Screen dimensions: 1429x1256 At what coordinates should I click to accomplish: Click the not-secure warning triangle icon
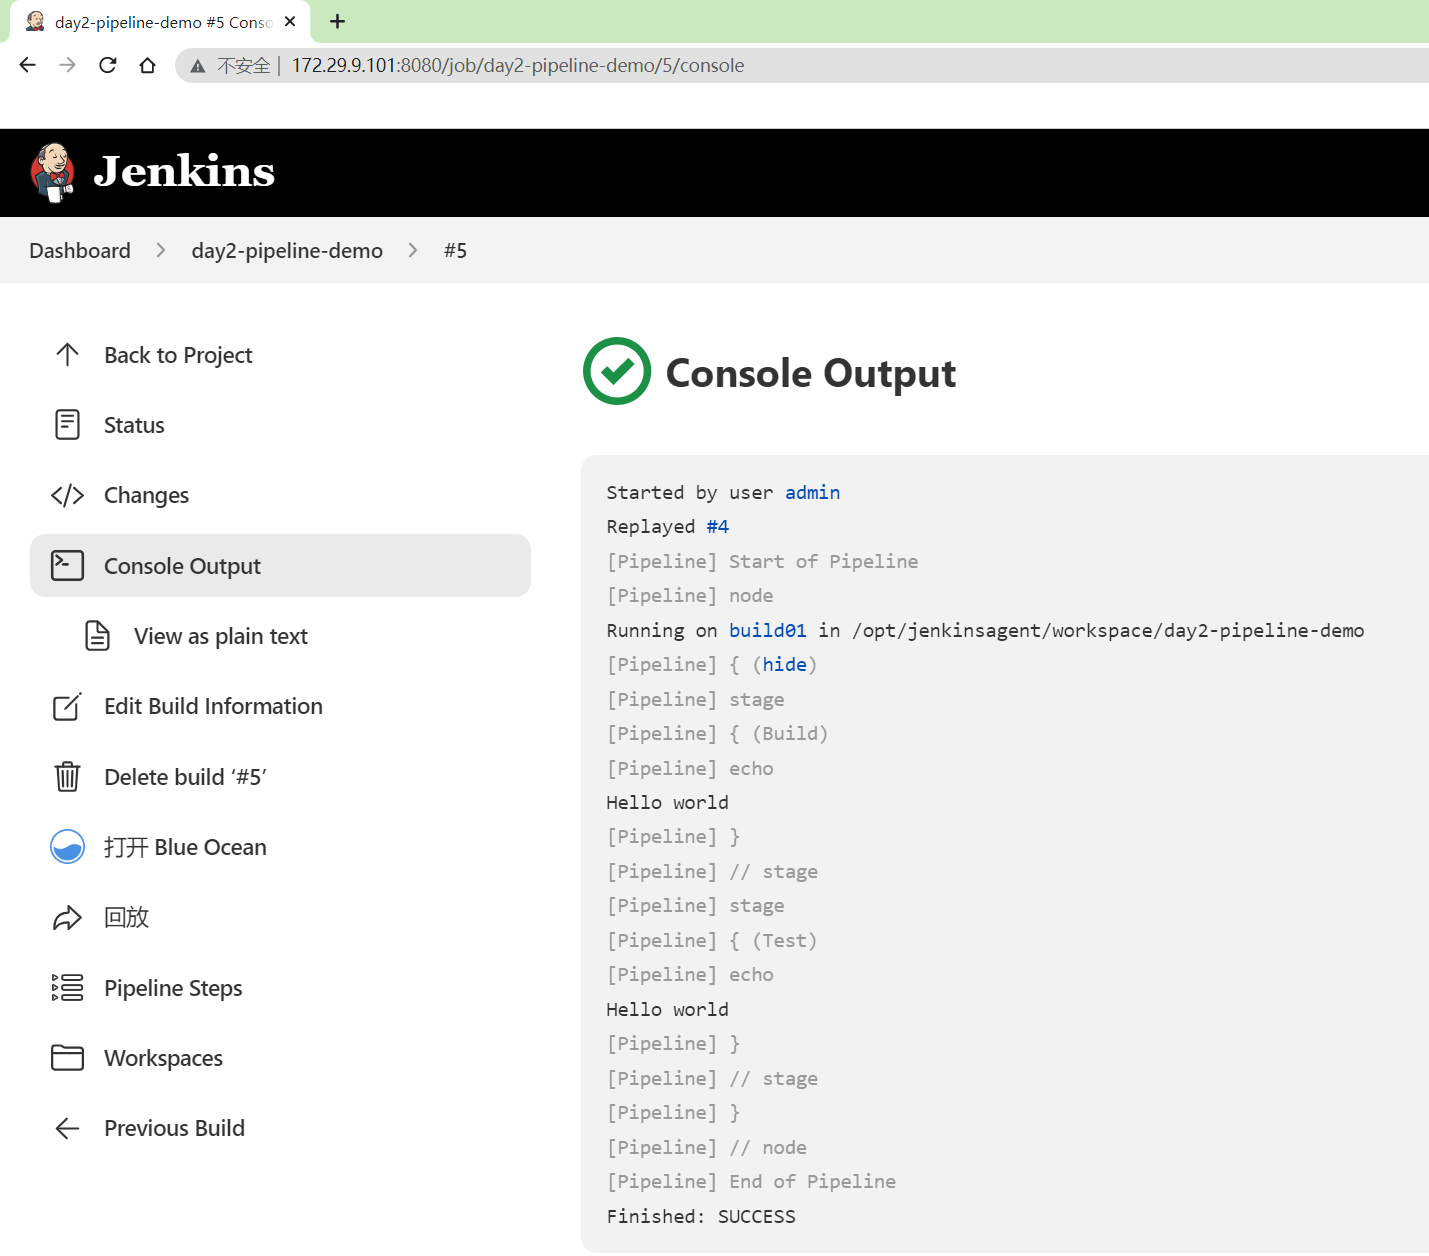click(x=198, y=66)
